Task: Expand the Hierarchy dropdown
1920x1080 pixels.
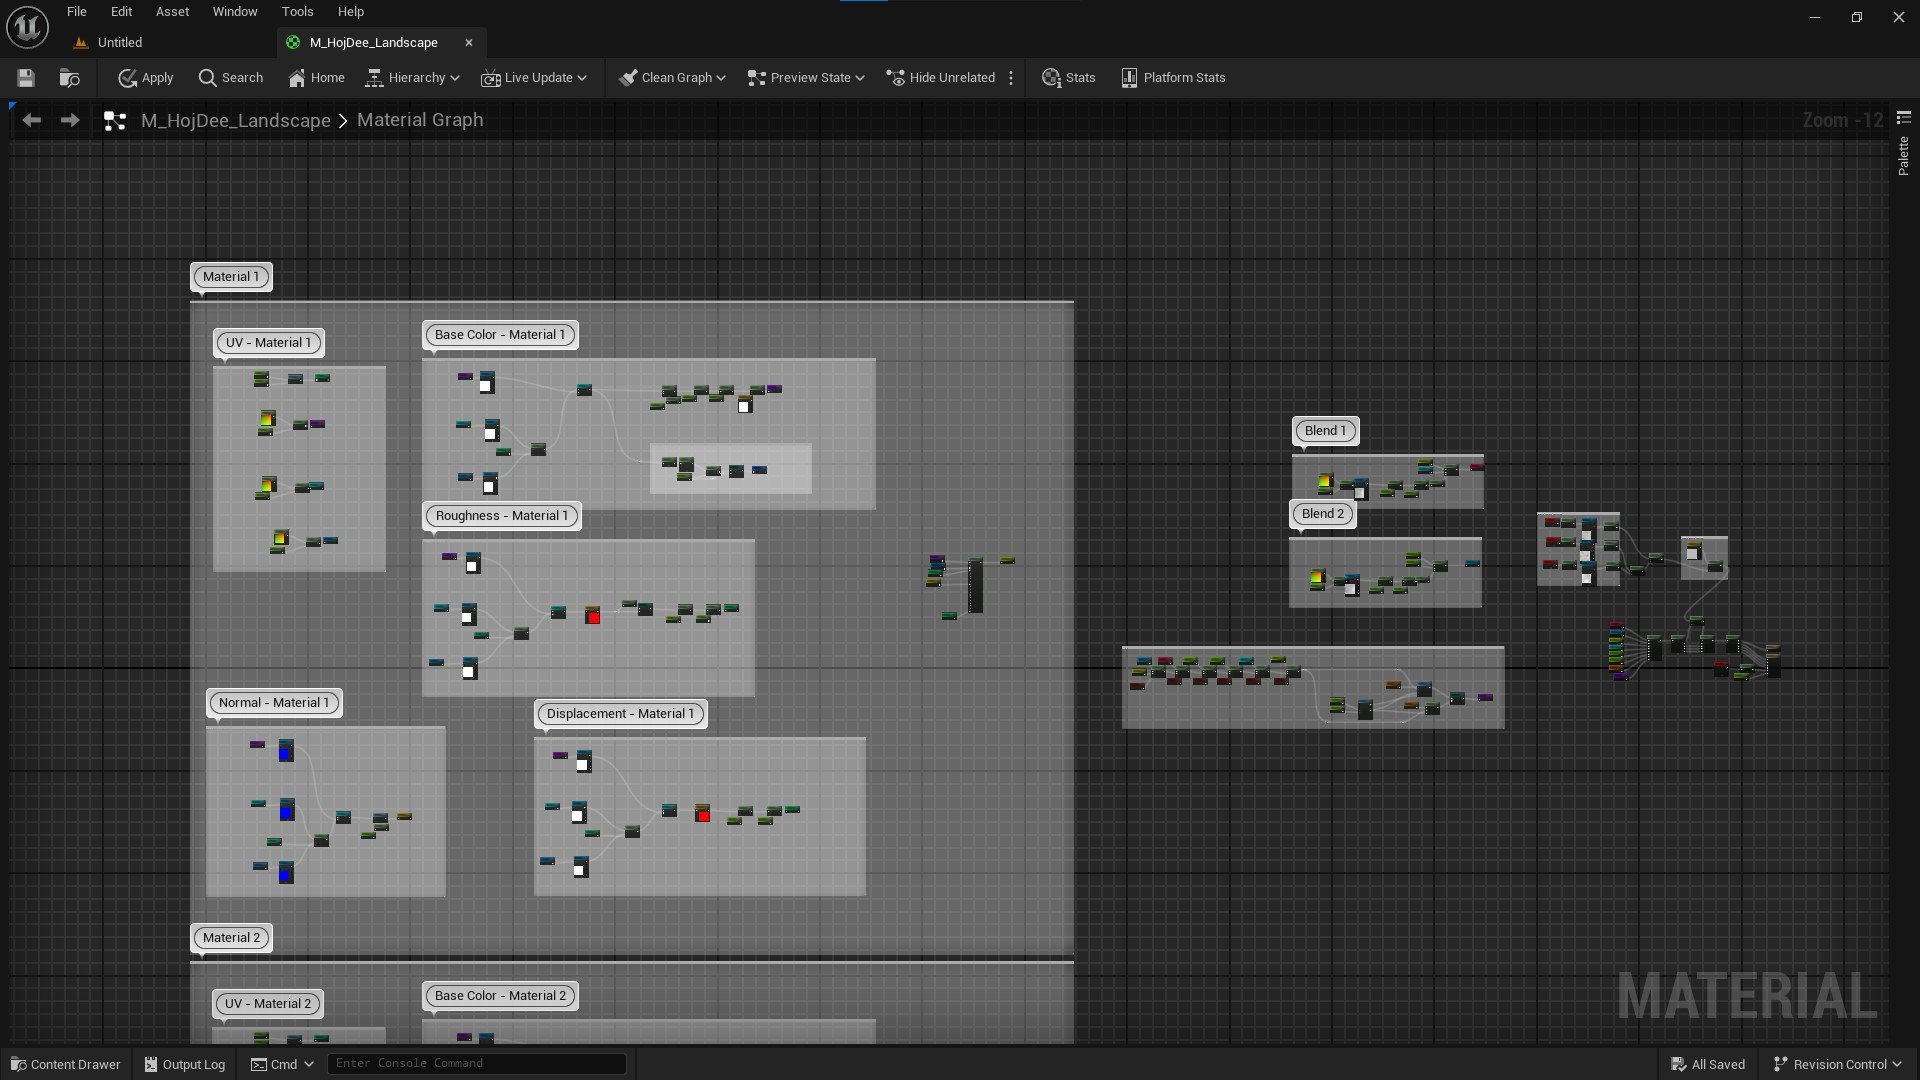Action: click(411, 78)
